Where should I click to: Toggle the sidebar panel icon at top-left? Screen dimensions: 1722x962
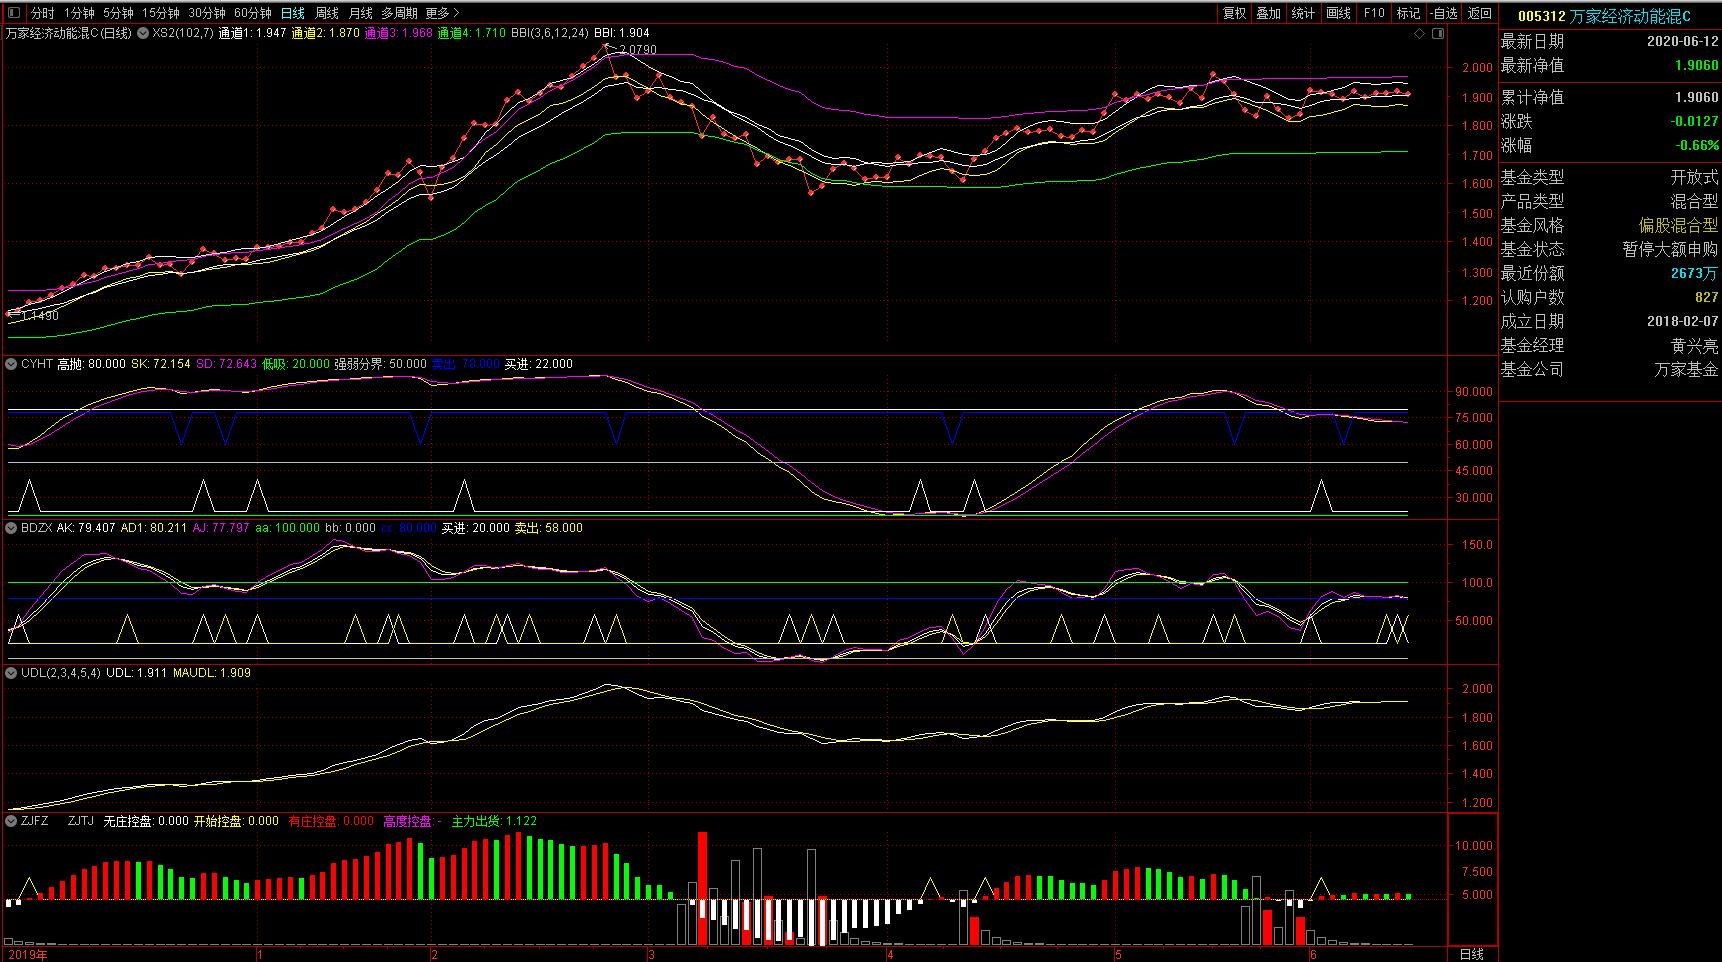coord(13,13)
